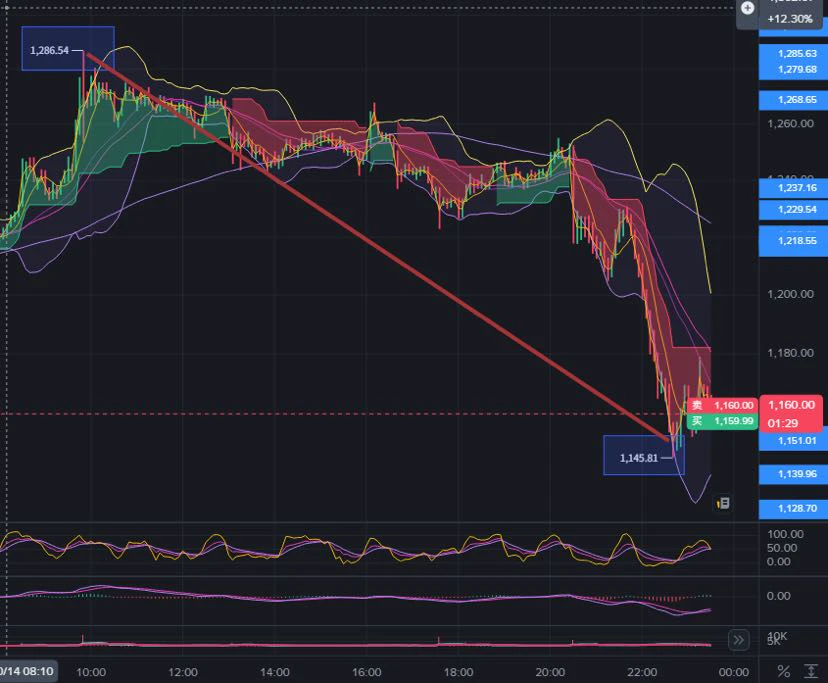
Task: Select the 1,285.63 price level label
Action: tap(797, 53)
